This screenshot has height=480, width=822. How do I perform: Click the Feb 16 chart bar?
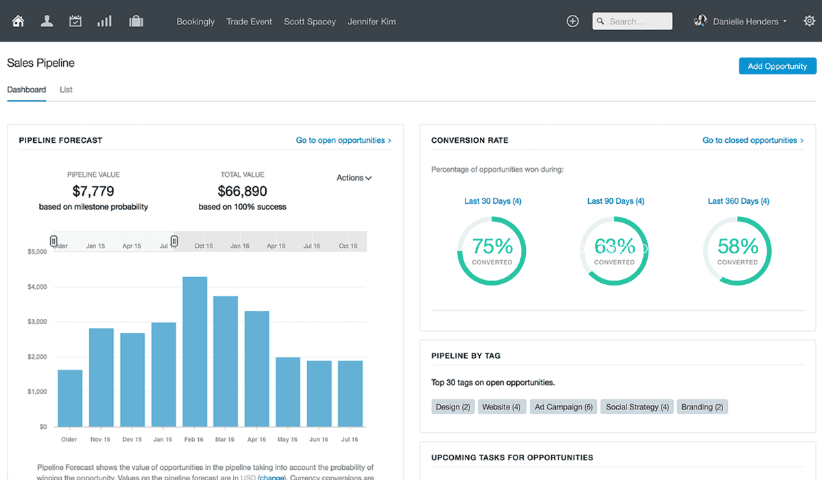click(195, 352)
